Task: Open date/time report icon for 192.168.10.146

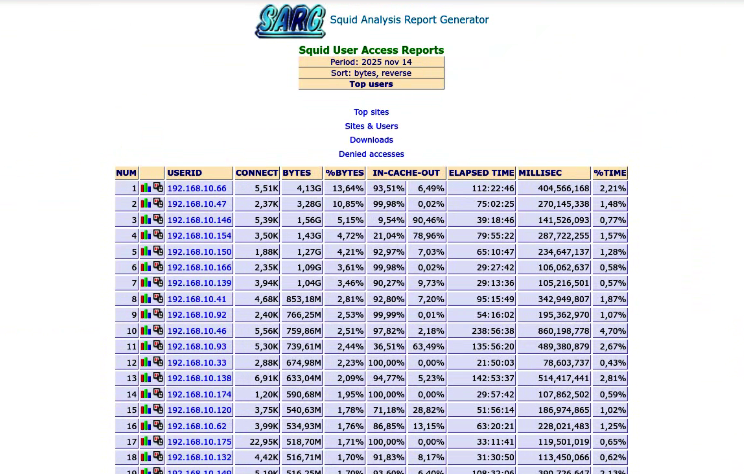Action: pyautogui.click(x=158, y=220)
